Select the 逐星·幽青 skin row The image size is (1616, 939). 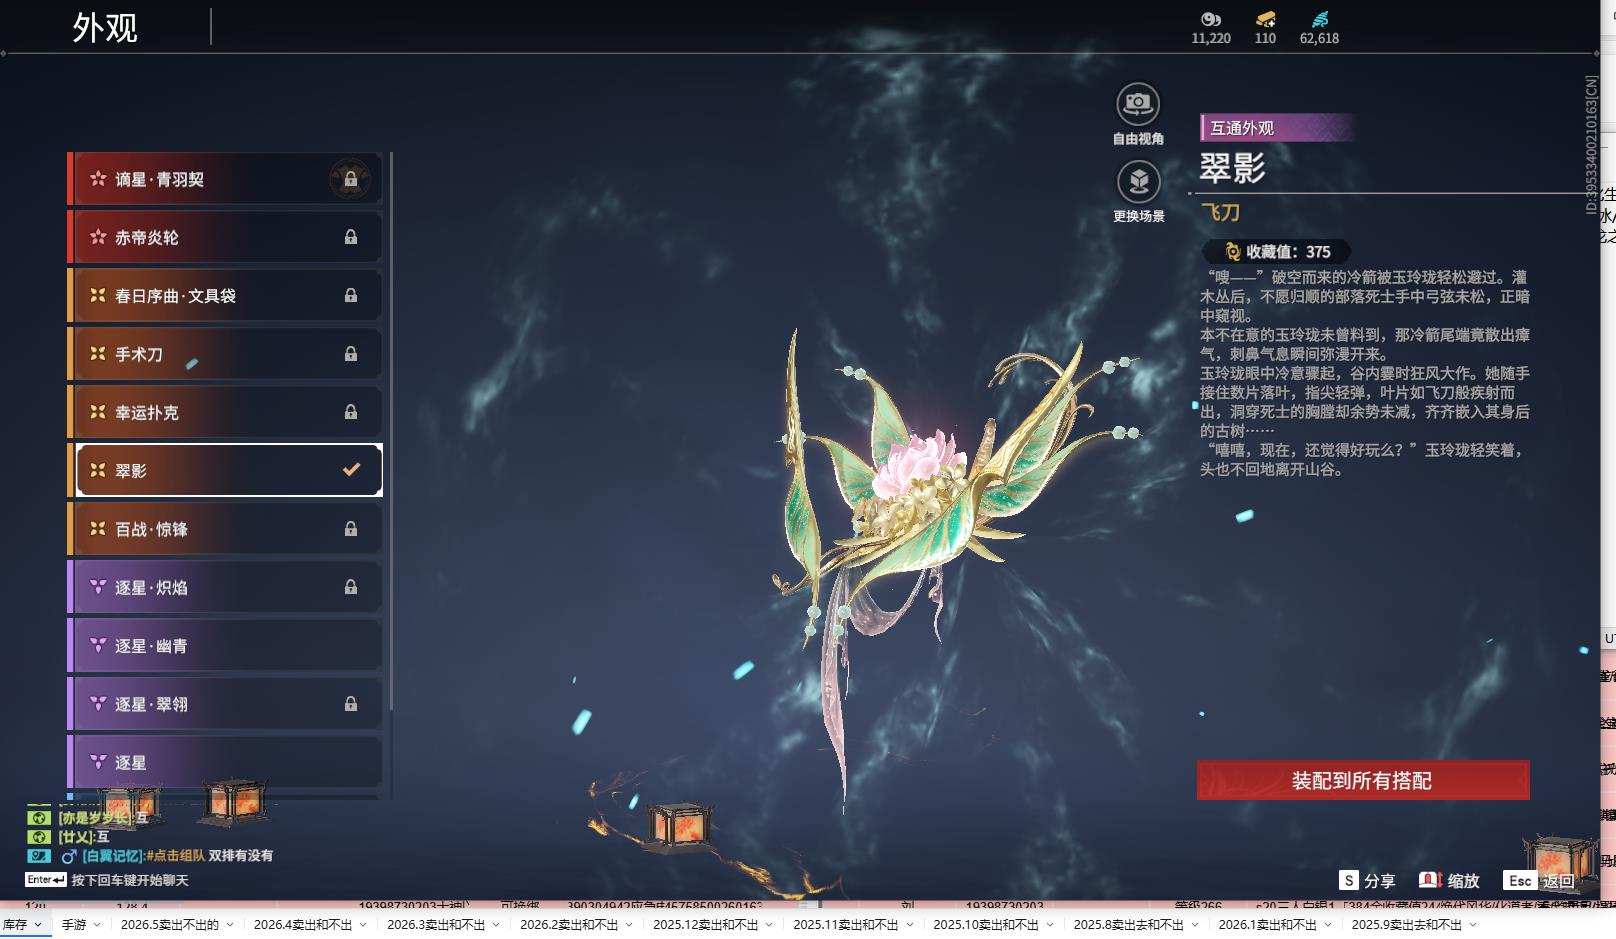225,646
